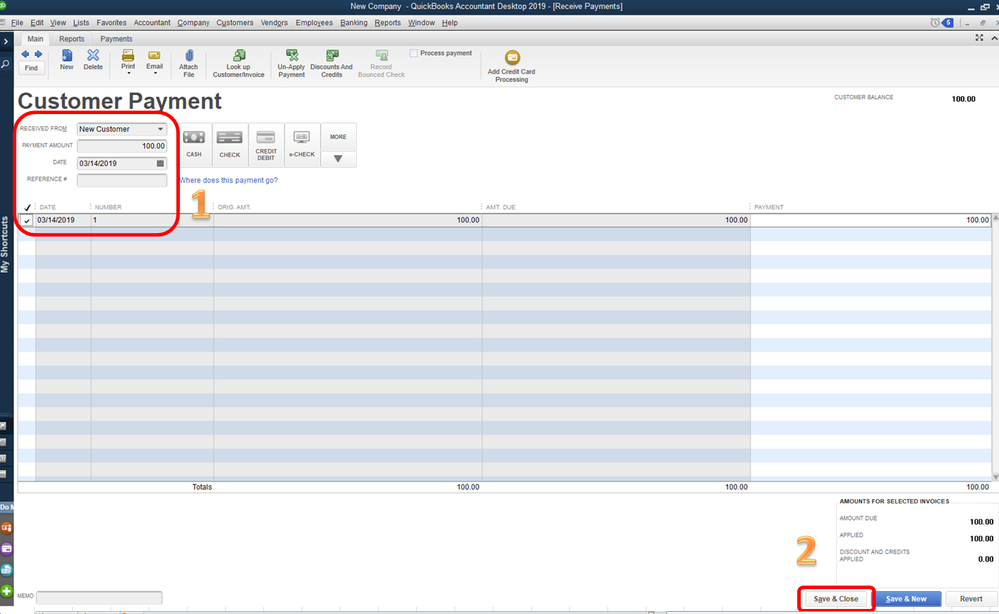Viewport: 999px width, 614px height.
Task: Select the Main ribbon tab
Action: (35, 39)
